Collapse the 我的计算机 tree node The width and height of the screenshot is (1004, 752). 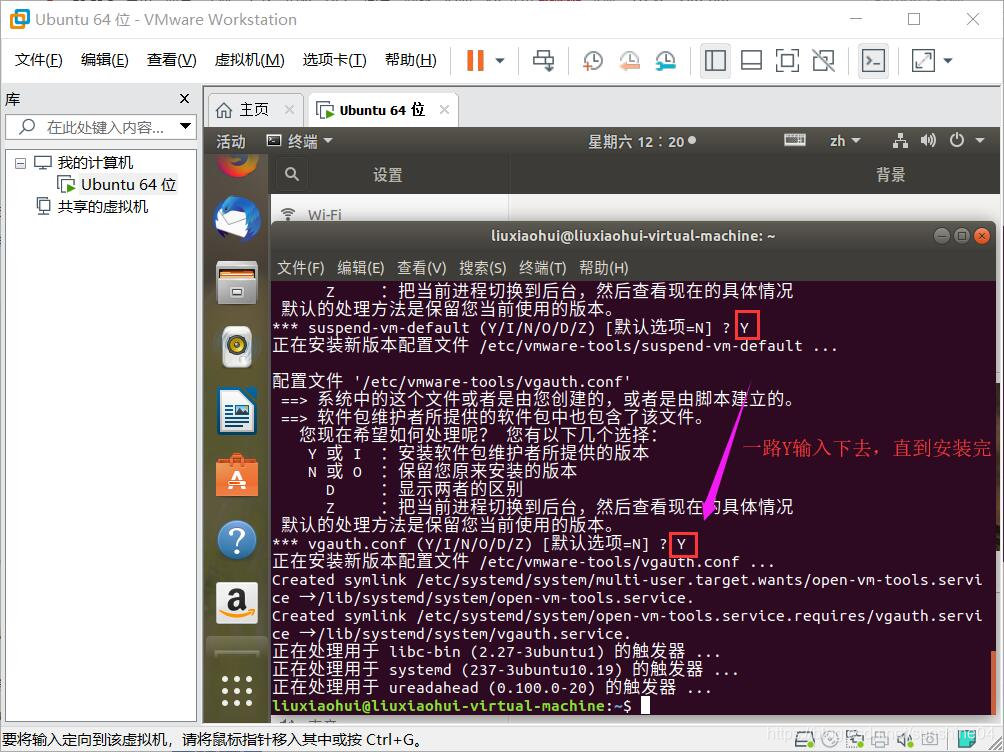[x=20, y=163]
